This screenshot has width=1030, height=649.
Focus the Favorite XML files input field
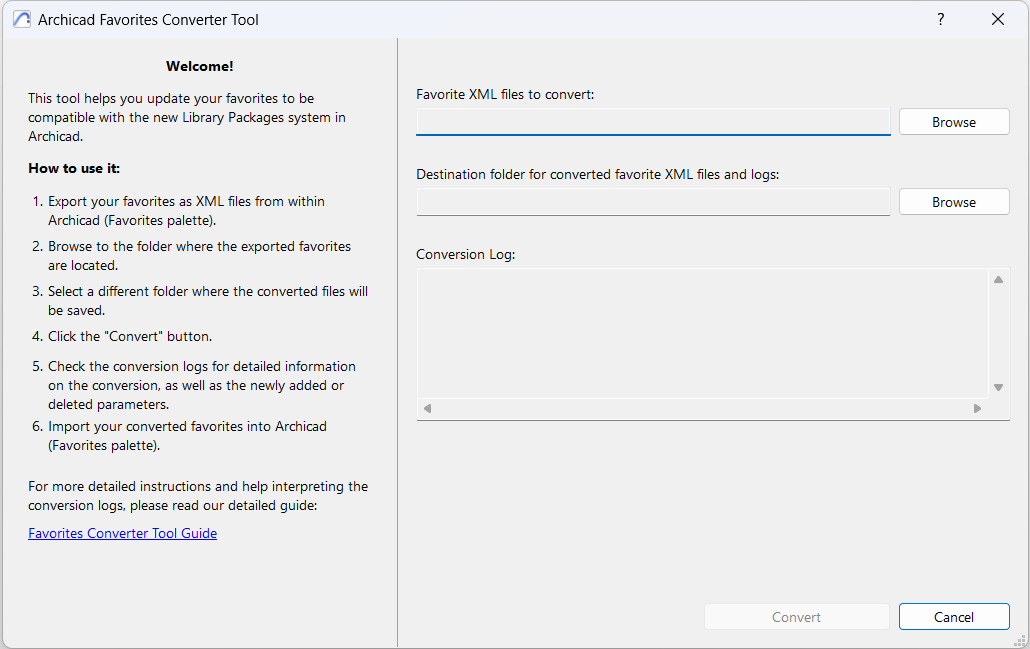[x=653, y=122]
